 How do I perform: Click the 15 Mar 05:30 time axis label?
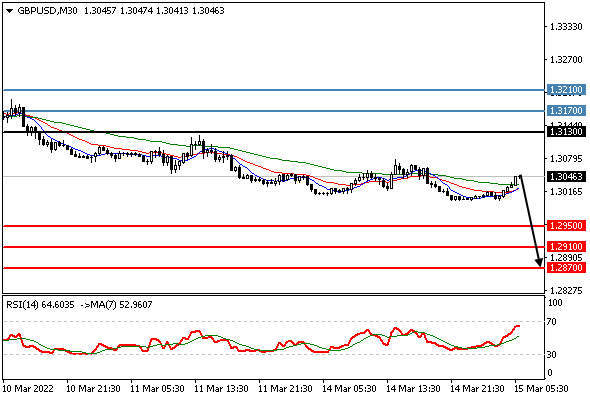click(x=541, y=389)
